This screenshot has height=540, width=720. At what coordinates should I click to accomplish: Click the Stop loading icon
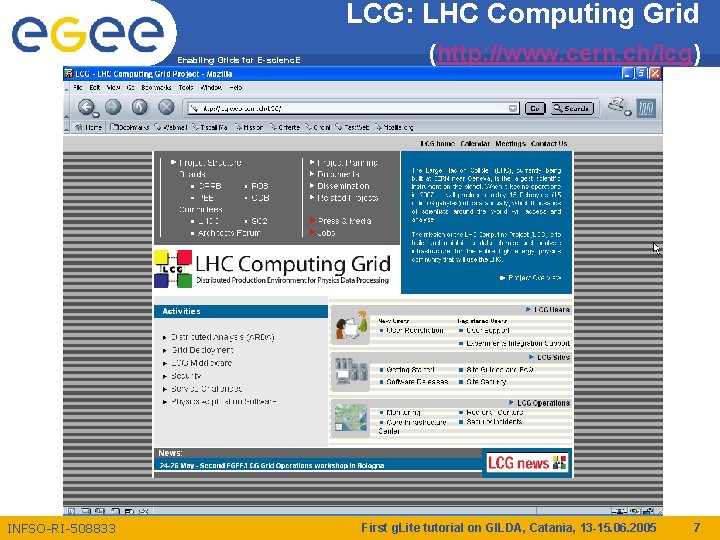[166, 107]
